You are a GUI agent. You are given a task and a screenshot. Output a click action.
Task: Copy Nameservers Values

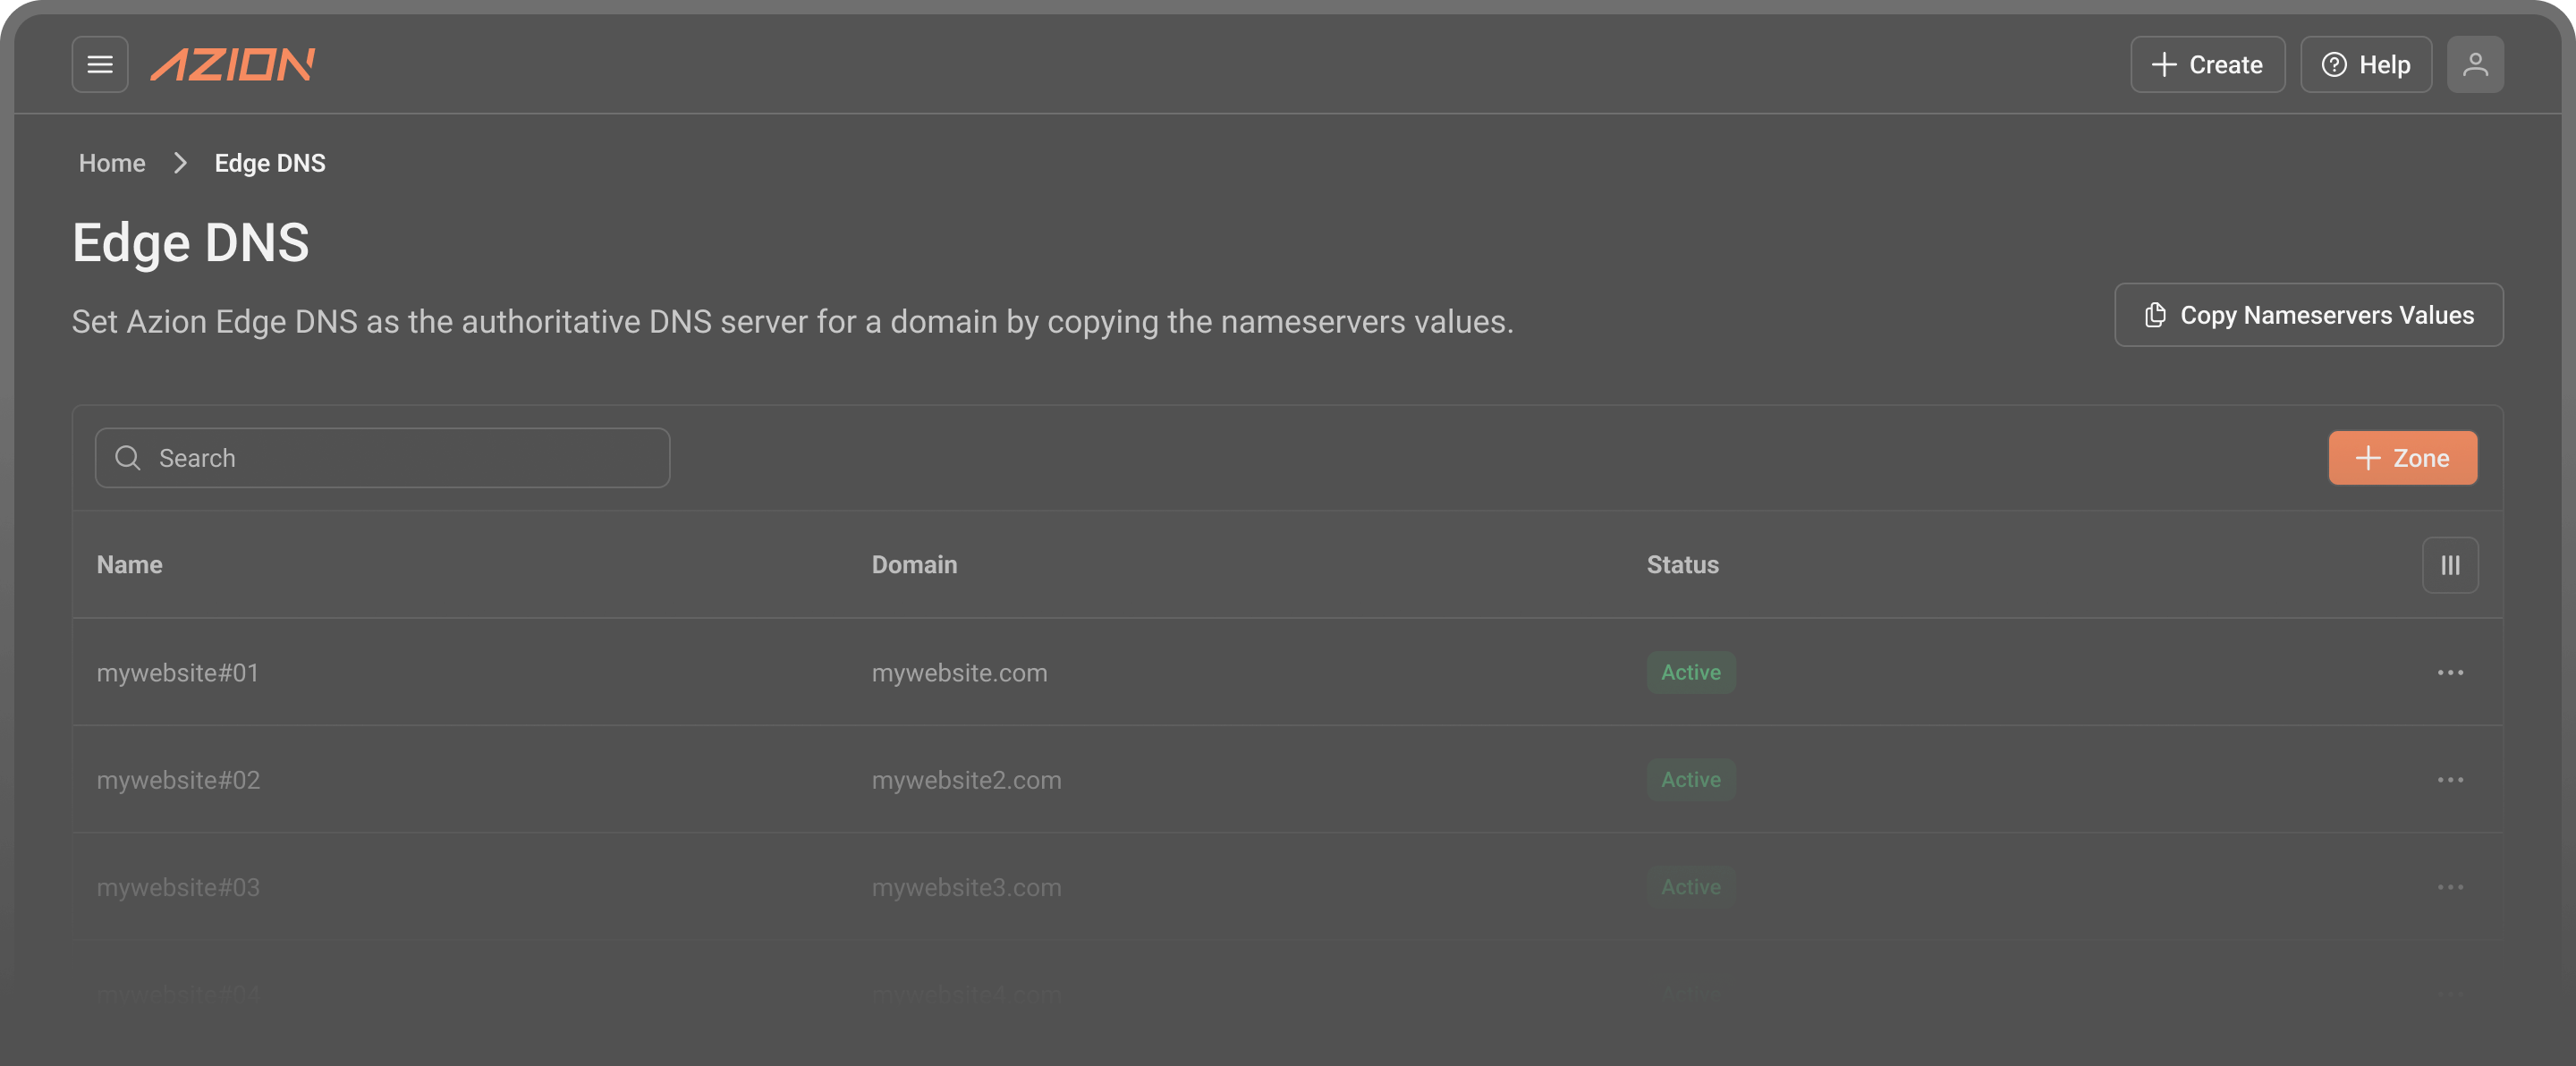2309,315
